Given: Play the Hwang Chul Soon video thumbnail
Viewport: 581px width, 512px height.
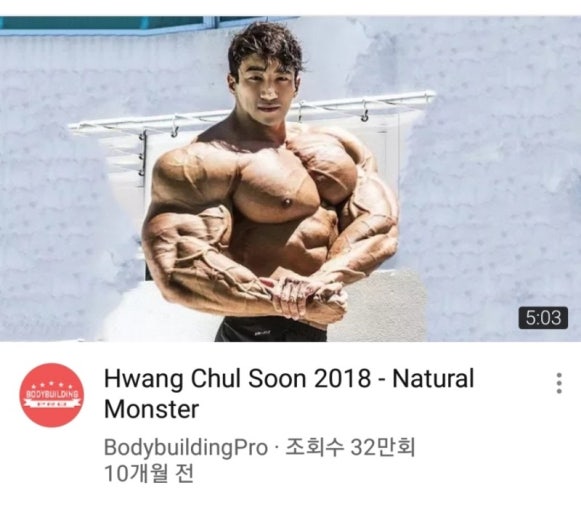Looking at the screenshot, I should (290, 179).
